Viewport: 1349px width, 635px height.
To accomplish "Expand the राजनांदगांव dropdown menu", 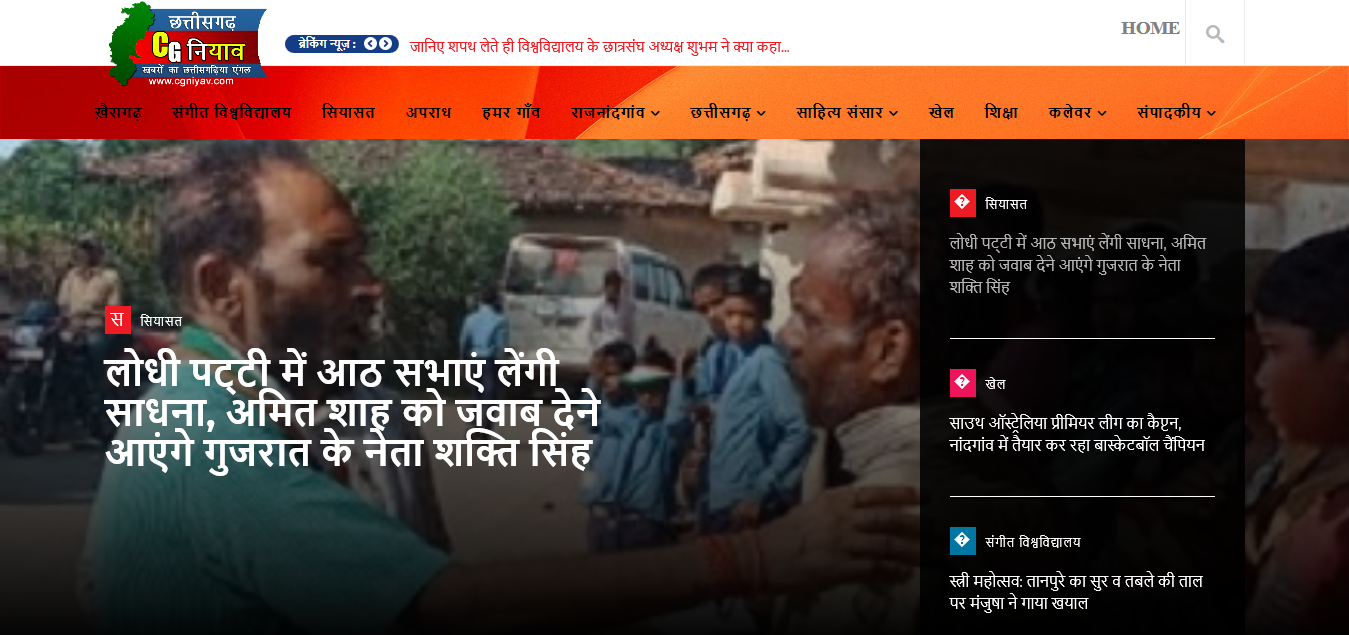I will point(615,112).
